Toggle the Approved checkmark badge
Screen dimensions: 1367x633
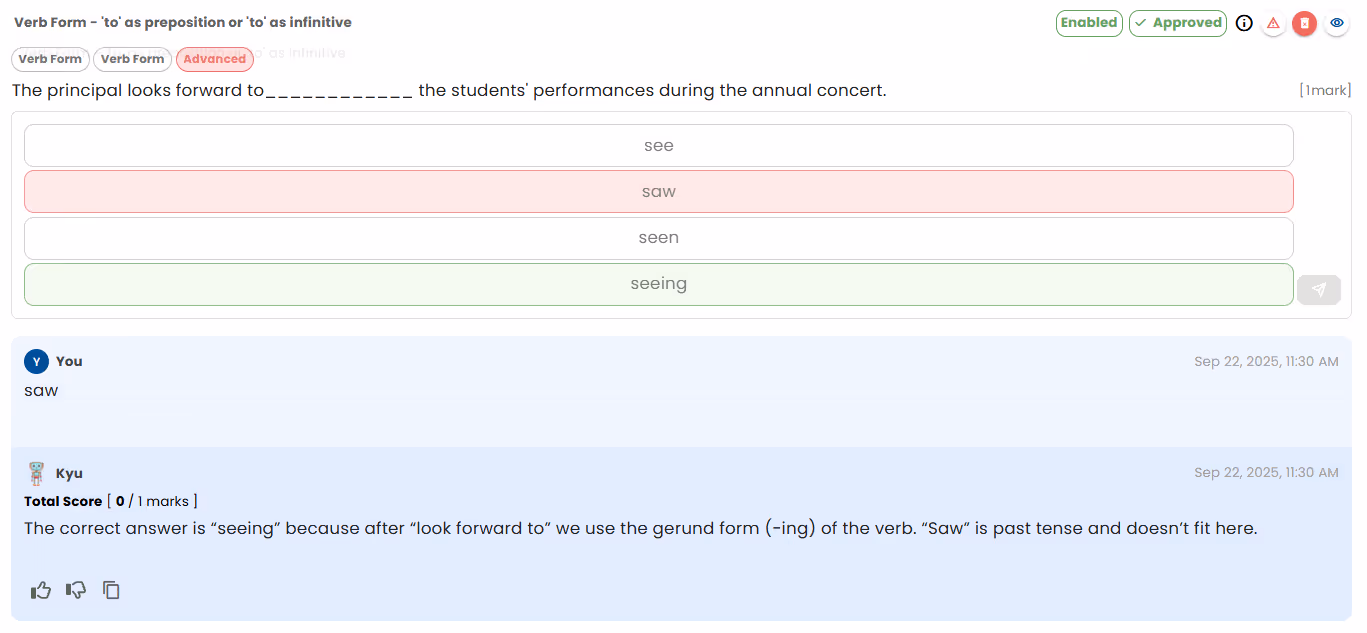(x=1177, y=23)
